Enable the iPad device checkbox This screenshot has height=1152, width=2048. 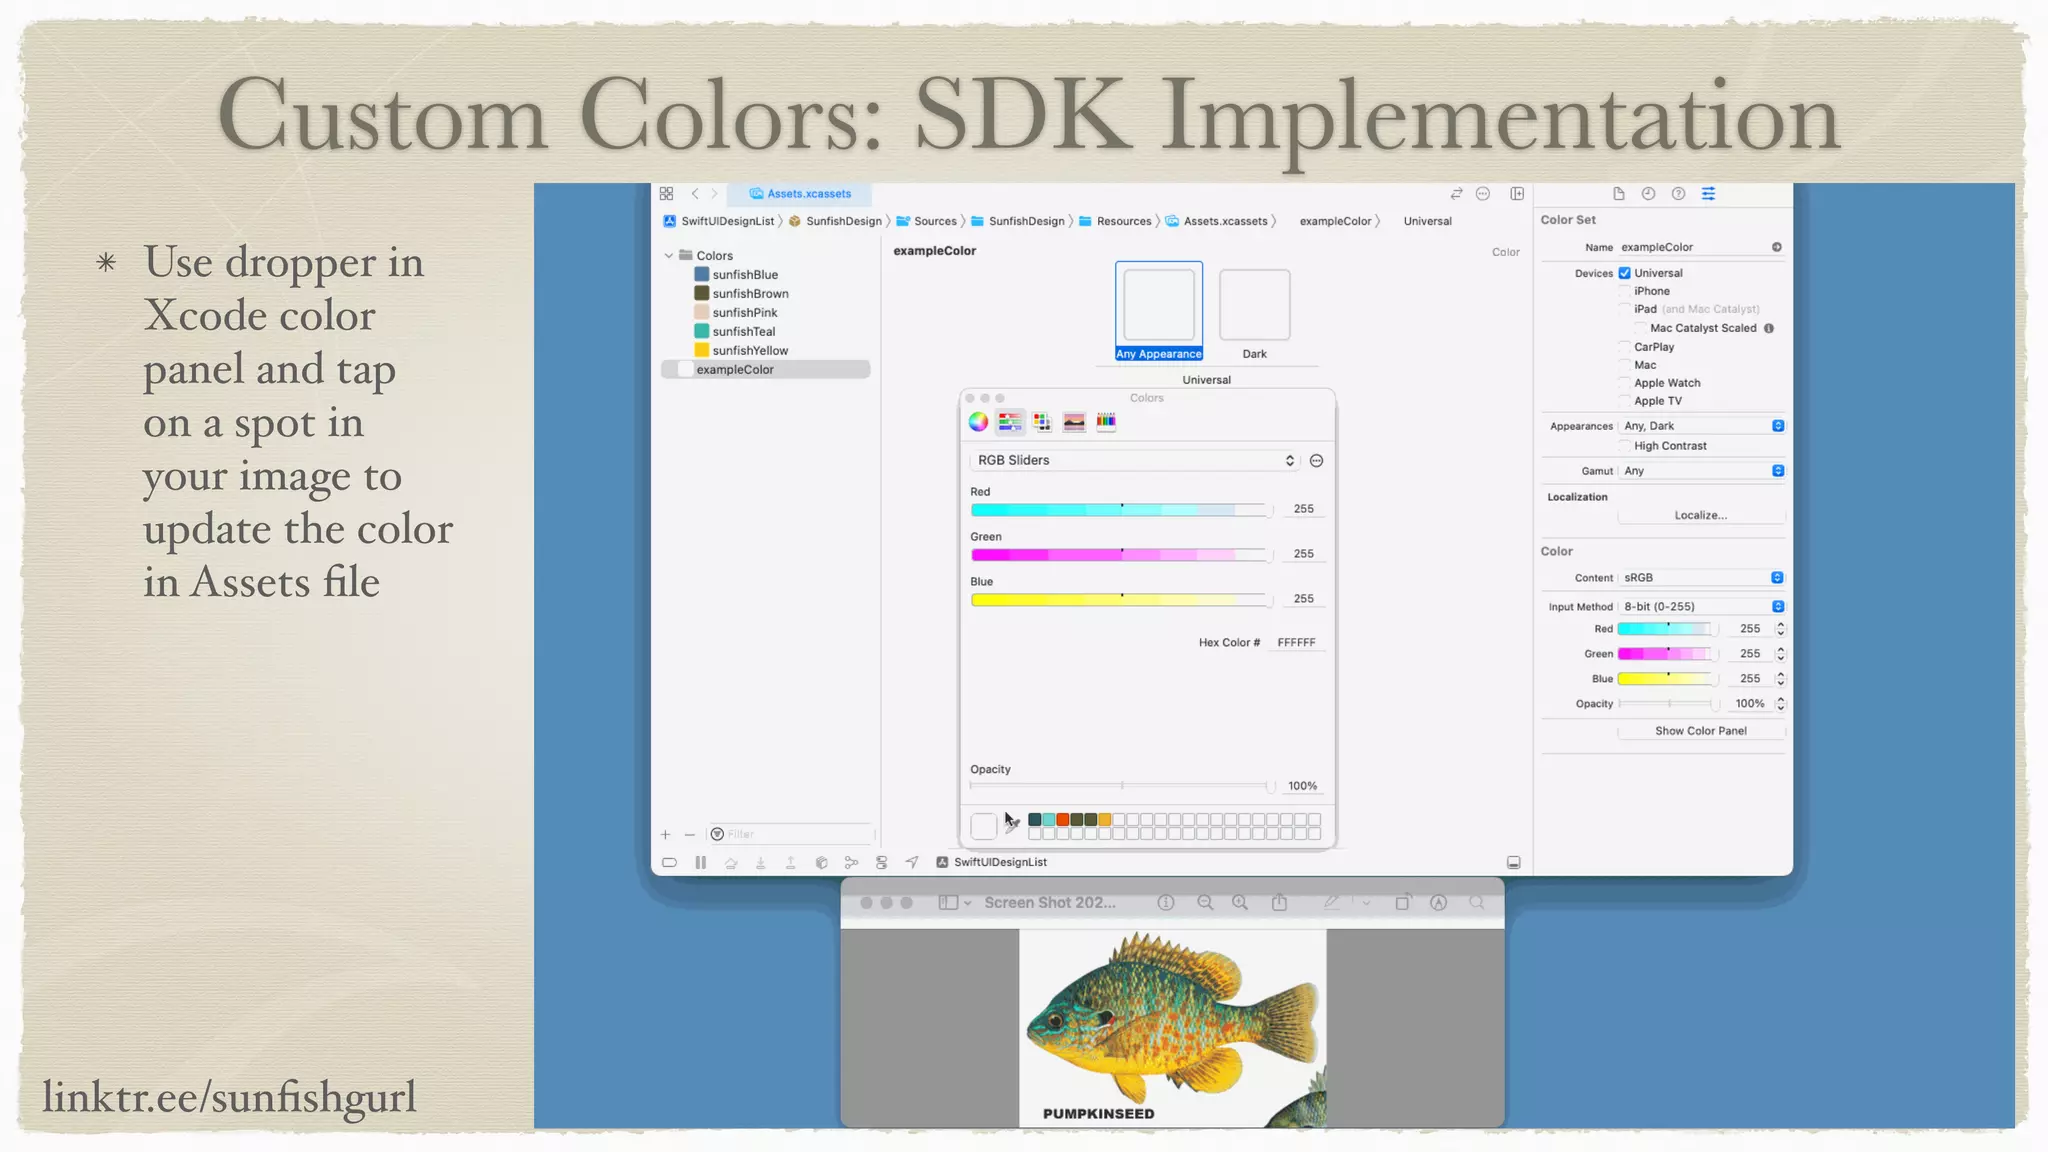coord(1625,309)
